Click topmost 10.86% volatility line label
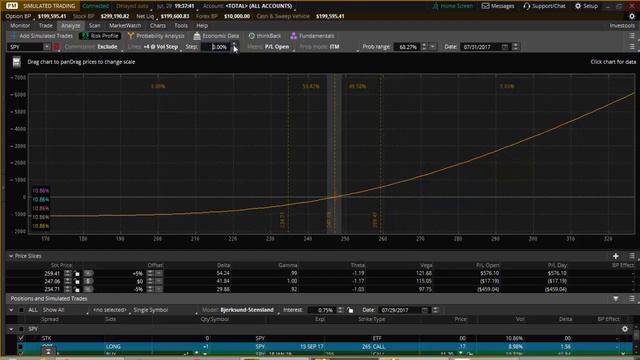Screen dimensions: 640x360 click(x=41, y=191)
